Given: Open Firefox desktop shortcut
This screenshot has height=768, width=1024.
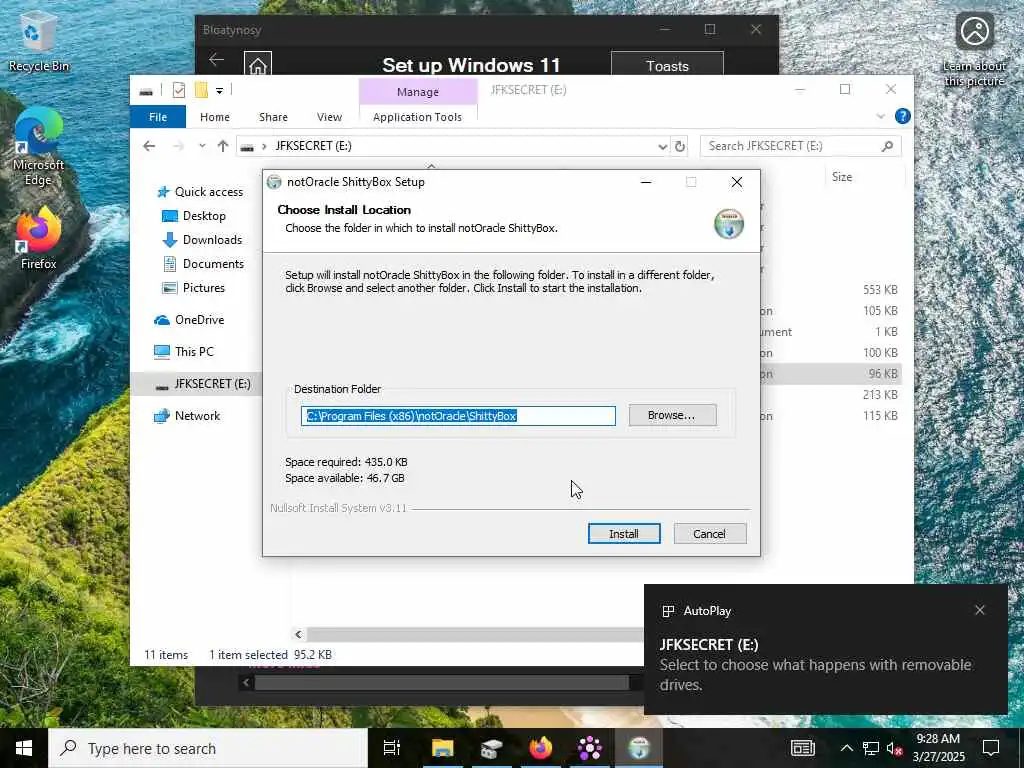Looking at the screenshot, I should [x=39, y=238].
